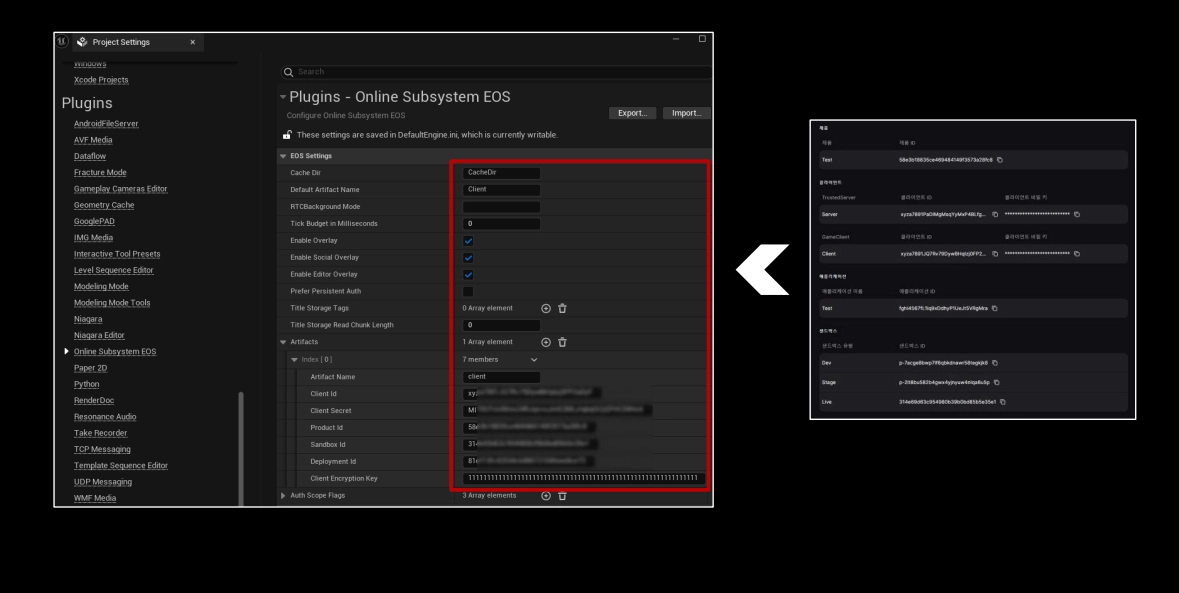The width and height of the screenshot is (1179, 593).
Task: Open the 7 members dropdown chevron
Action: [x=534, y=360]
